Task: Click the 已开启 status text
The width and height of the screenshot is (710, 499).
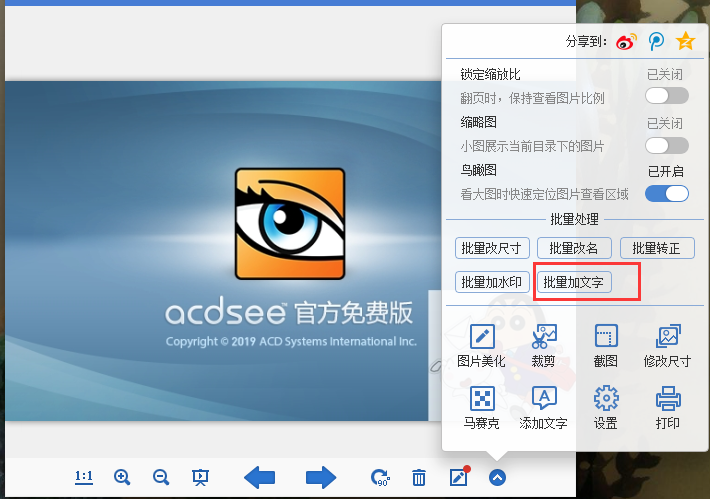Action: tap(666, 172)
